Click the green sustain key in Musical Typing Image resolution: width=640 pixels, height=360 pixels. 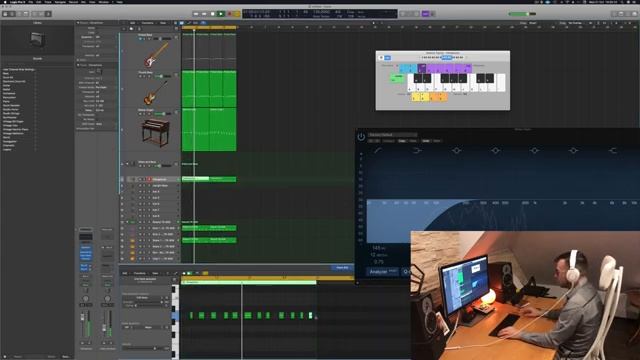[x=397, y=78]
